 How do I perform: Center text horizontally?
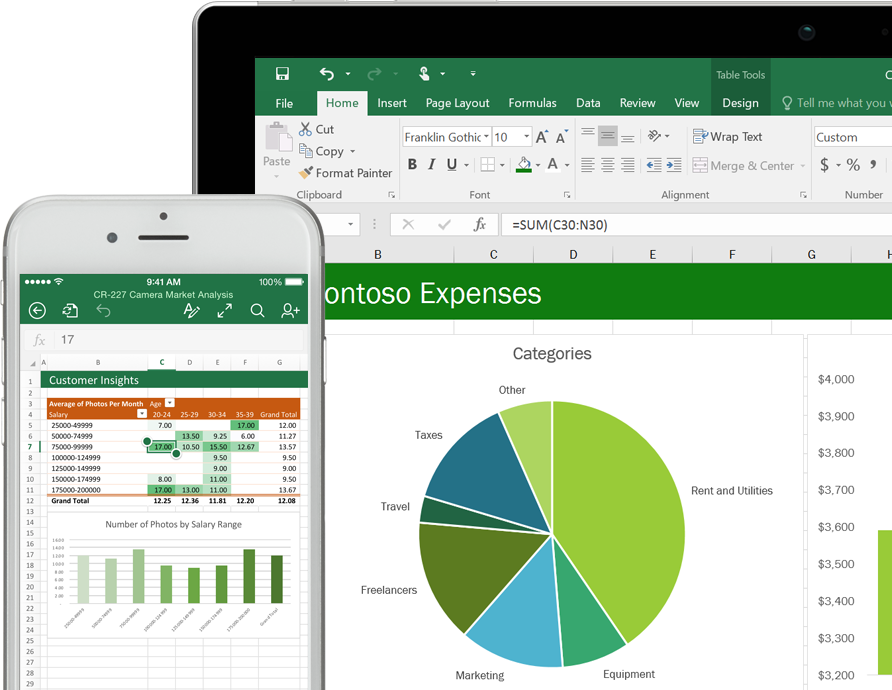pos(608,165)
